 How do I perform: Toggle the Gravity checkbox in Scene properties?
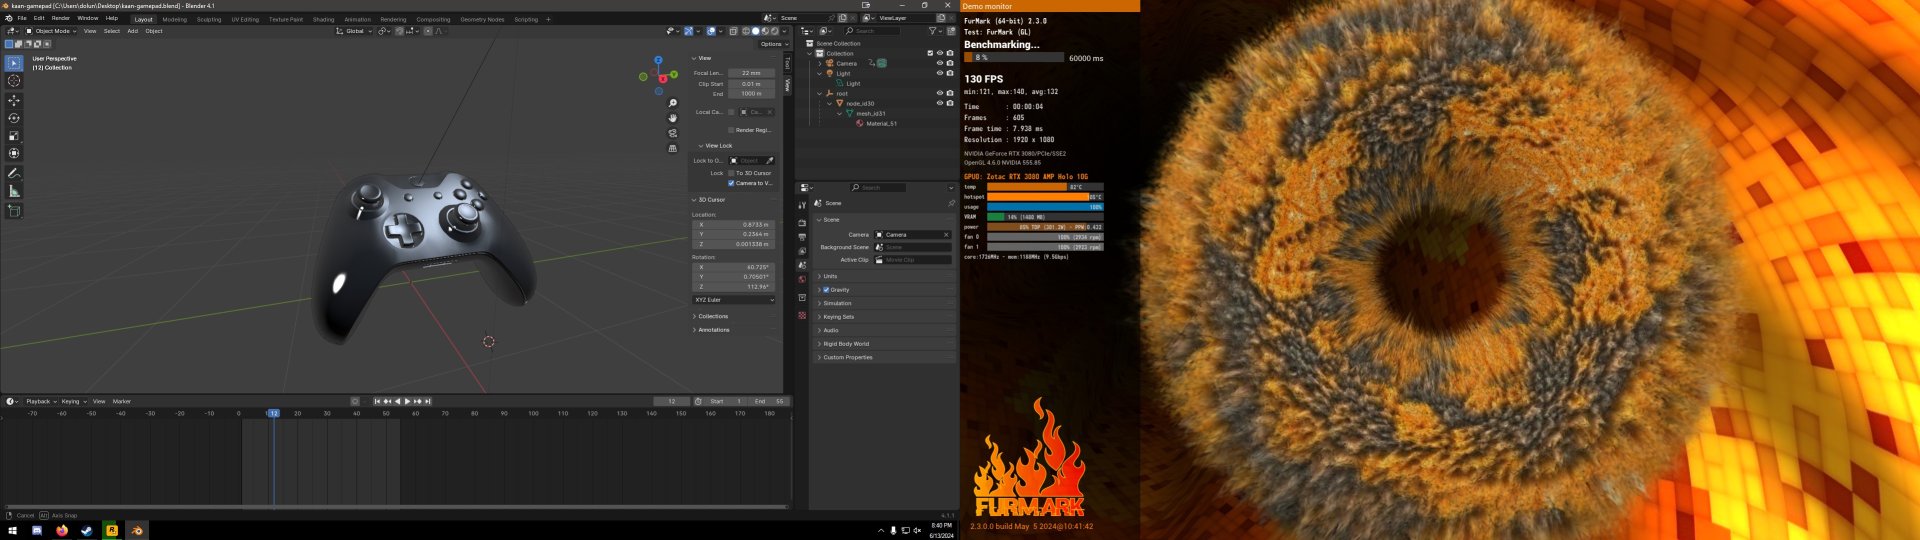826,290
